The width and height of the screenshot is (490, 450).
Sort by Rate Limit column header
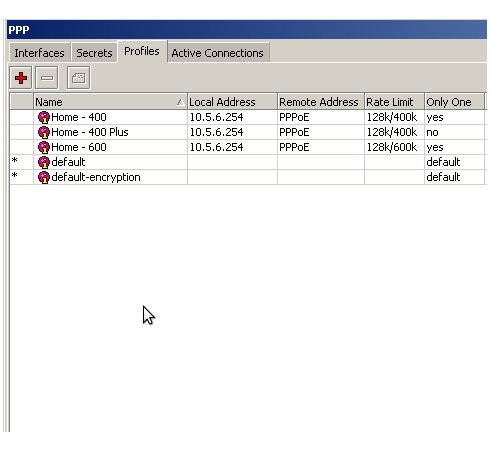pos(394,102)
